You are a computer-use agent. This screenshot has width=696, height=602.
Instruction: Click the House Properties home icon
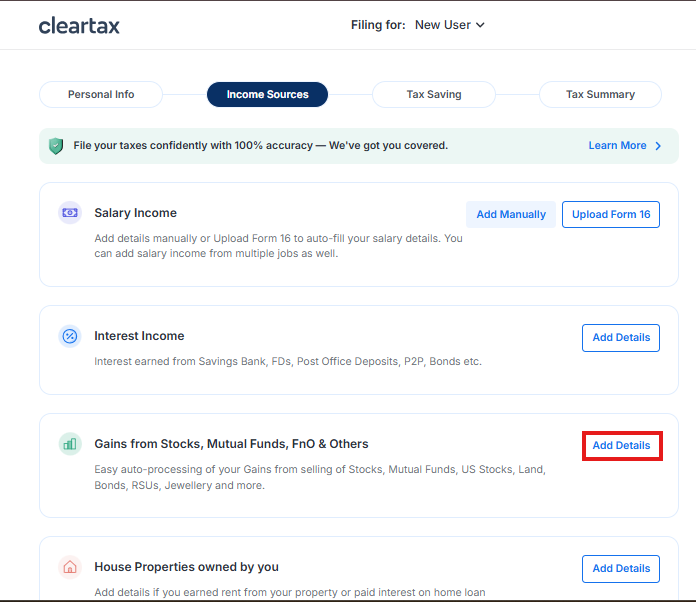70,567
